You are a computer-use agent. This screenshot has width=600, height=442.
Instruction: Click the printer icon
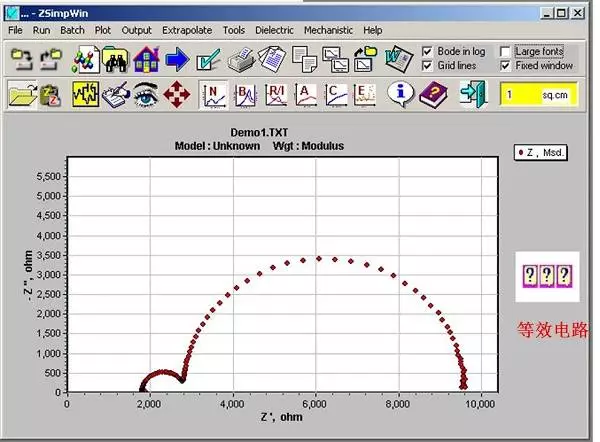click(x=240, y=60)
